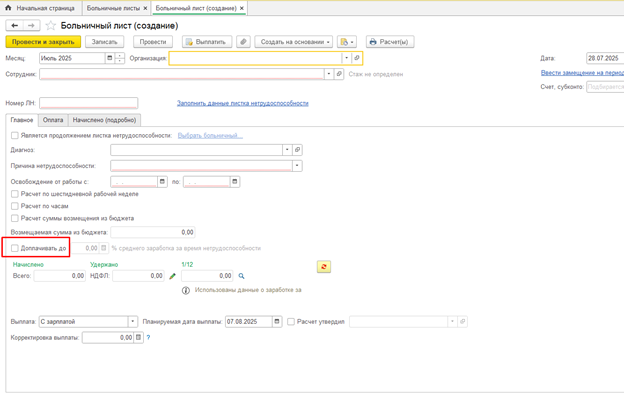624x393 pixels.
Task: Expand the Расчет утвердил person dropdown
Action: (x=452, y=321)
